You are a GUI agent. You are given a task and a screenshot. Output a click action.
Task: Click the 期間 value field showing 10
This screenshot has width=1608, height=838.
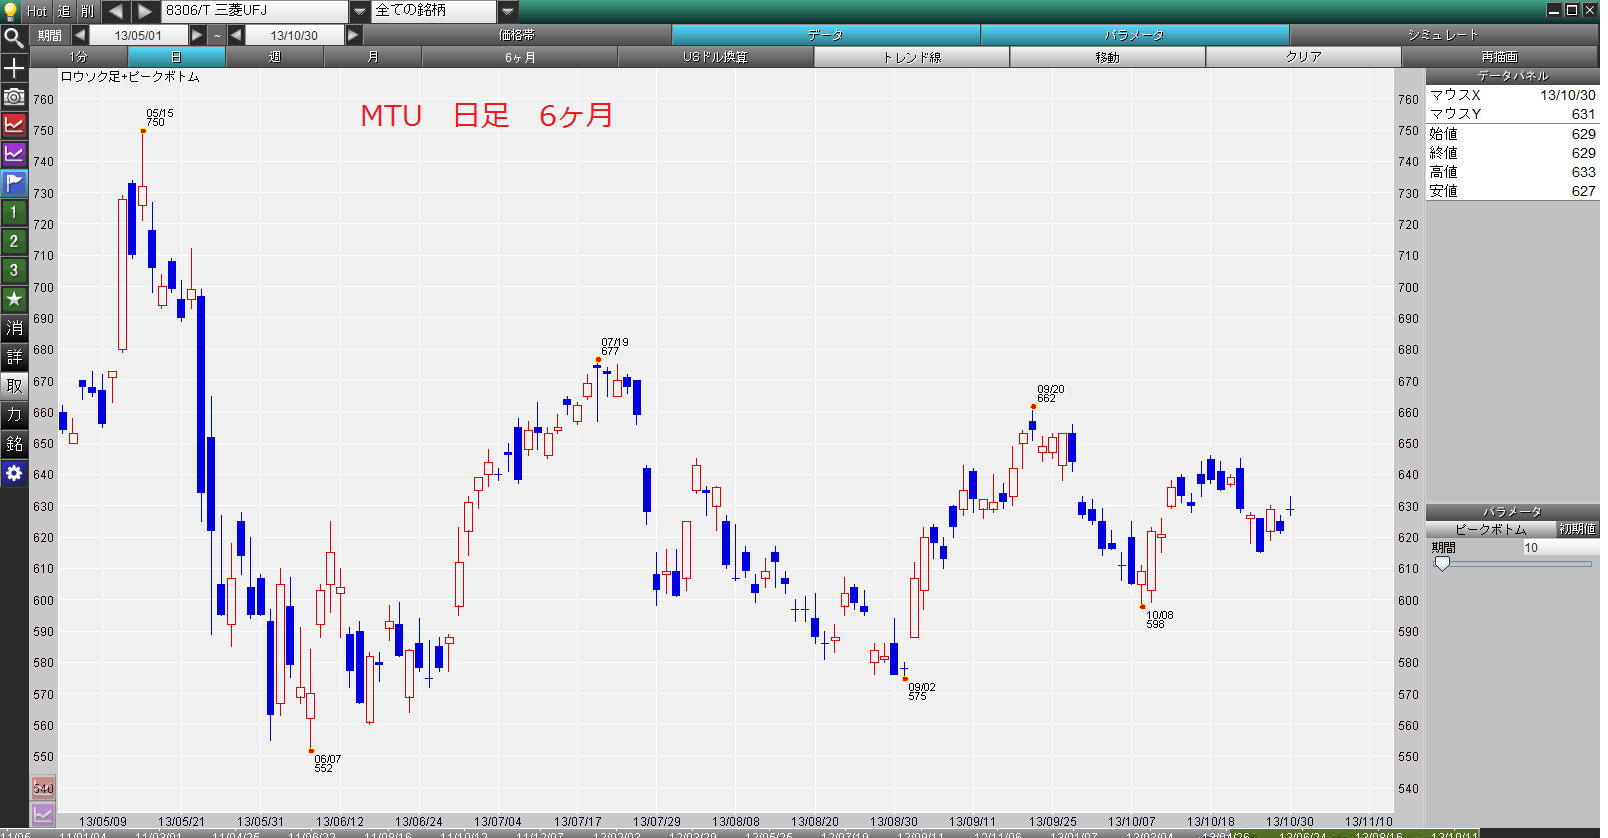click(1560, 548)
